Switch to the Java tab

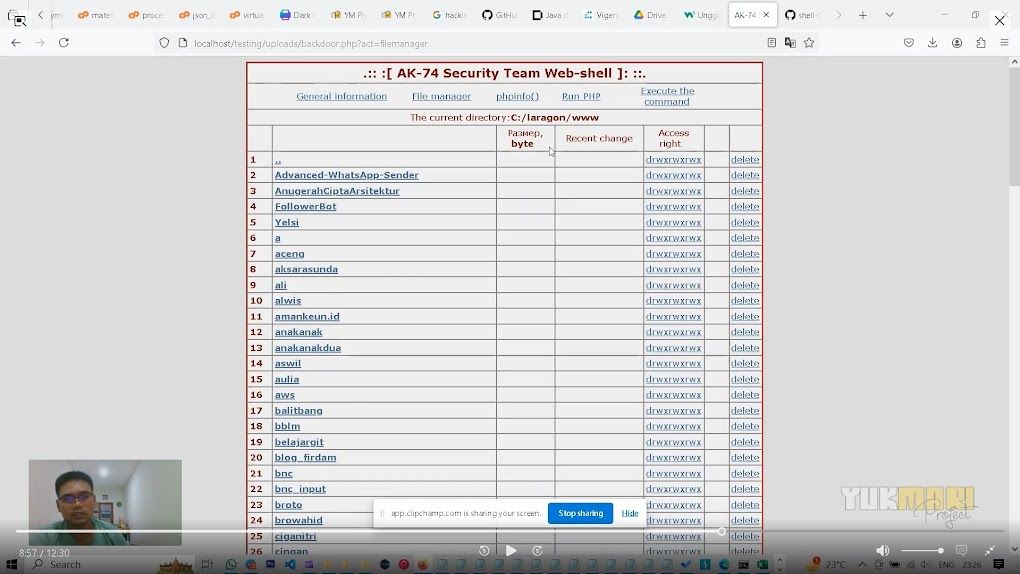coord(550,15)
